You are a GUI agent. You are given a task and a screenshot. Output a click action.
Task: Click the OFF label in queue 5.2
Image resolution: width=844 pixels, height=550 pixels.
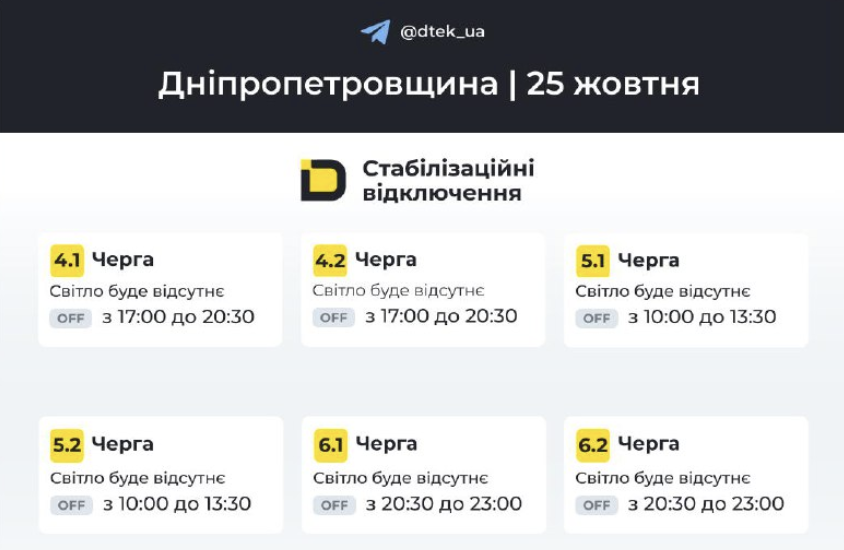pyautogui.click(x=71, y=505)
